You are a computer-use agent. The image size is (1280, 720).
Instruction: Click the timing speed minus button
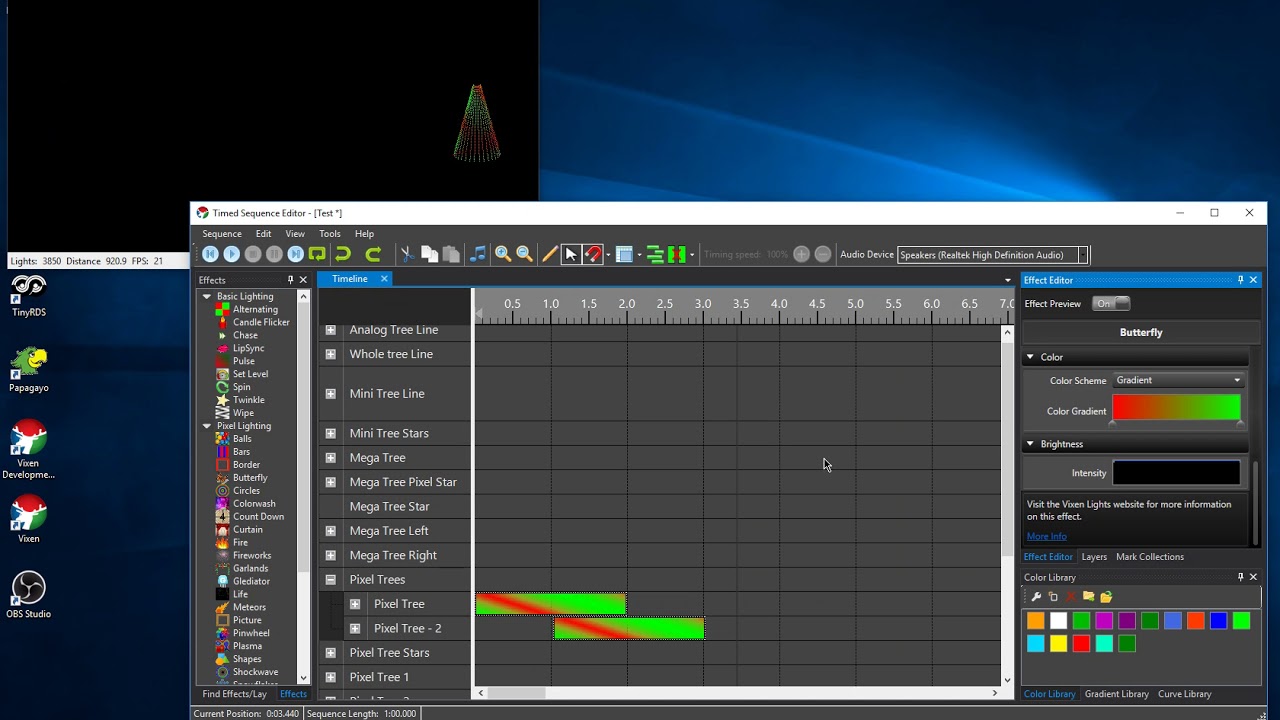point(823,254)
